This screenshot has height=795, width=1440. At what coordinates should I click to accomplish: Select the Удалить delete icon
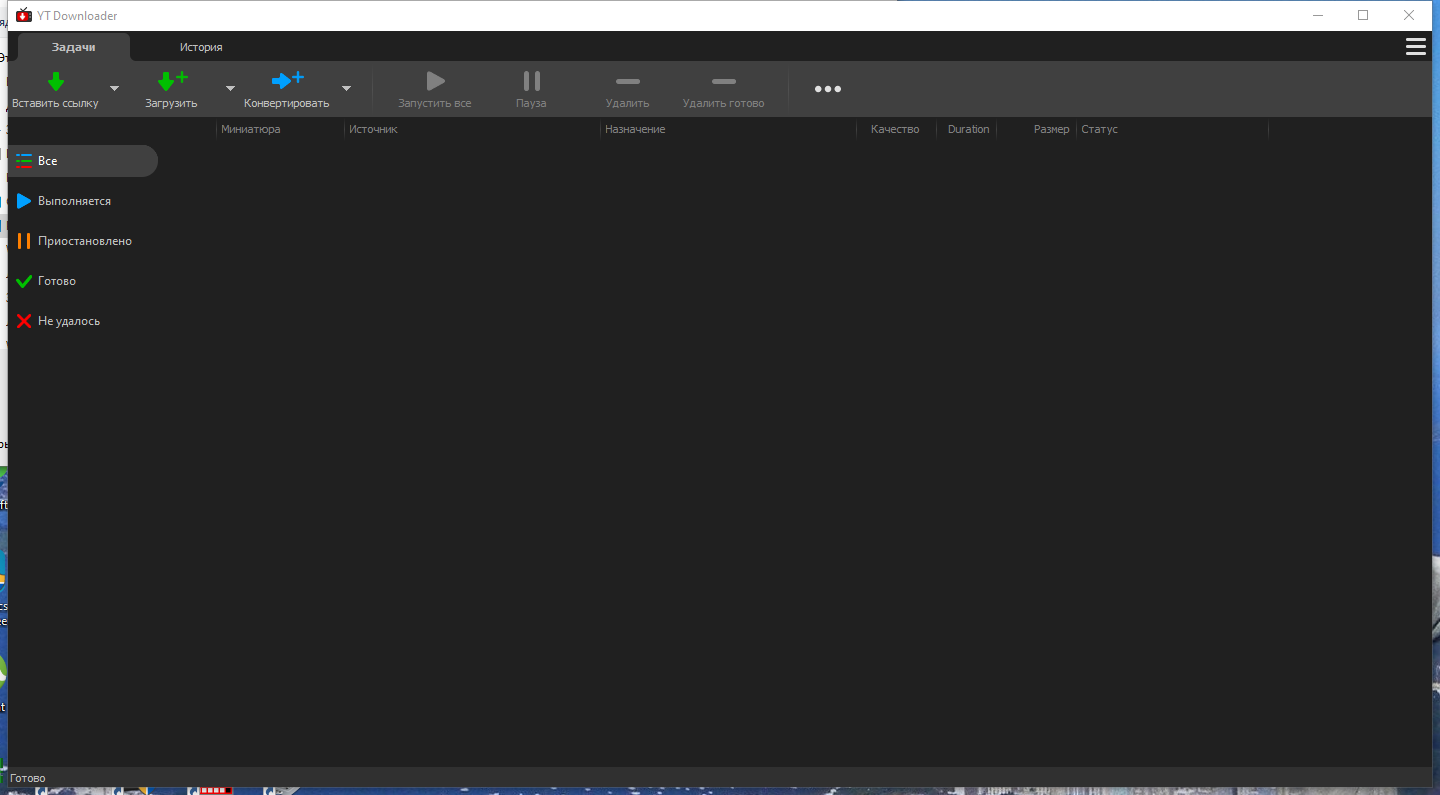click(x=627, y=81)
